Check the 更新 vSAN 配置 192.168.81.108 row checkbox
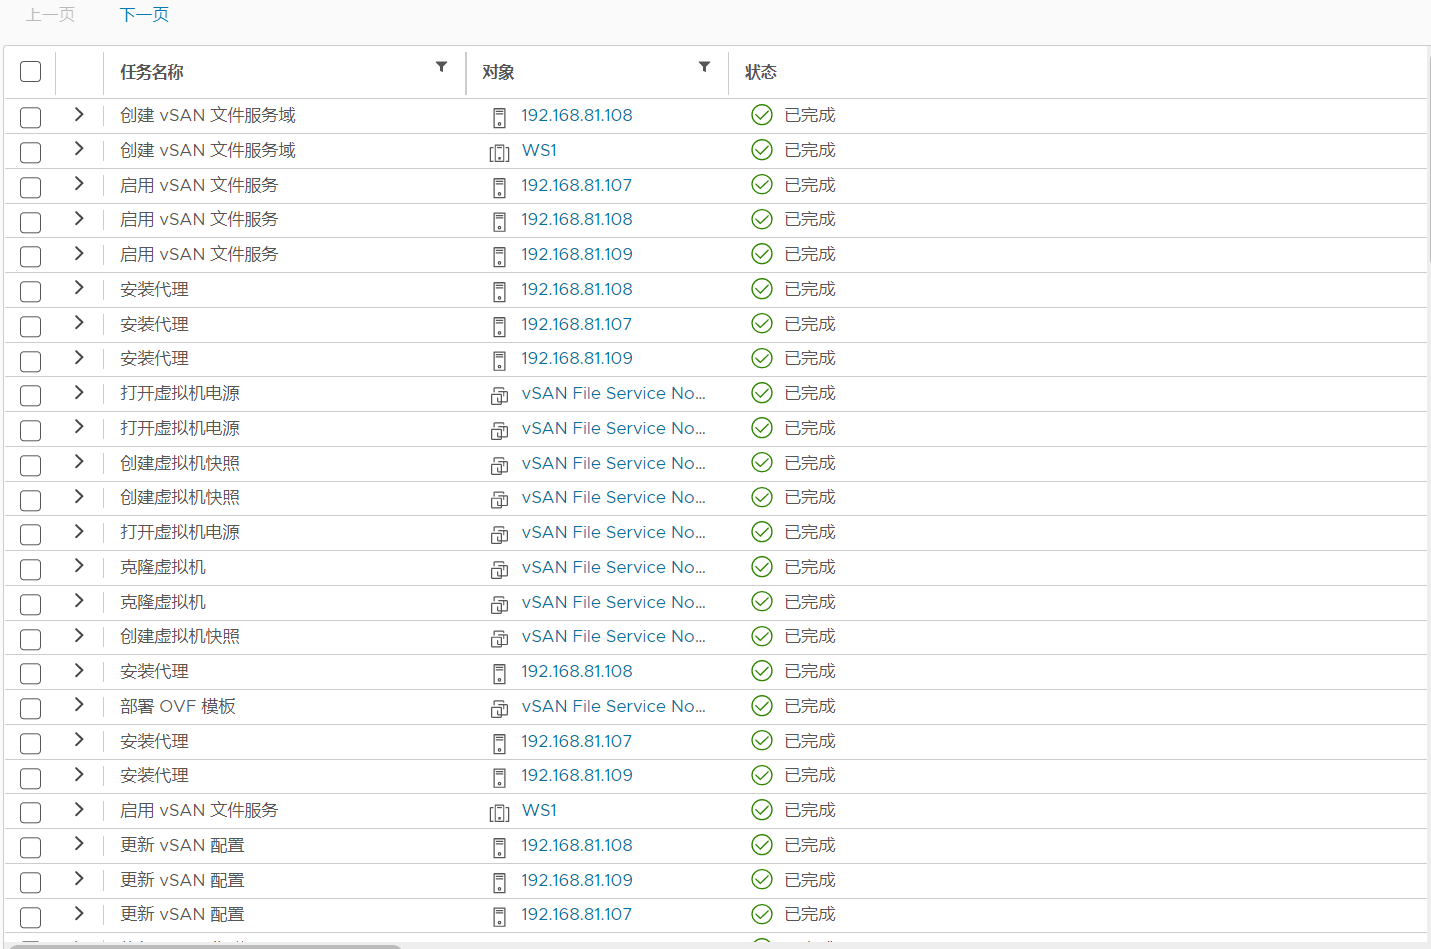 pos(31,847)
